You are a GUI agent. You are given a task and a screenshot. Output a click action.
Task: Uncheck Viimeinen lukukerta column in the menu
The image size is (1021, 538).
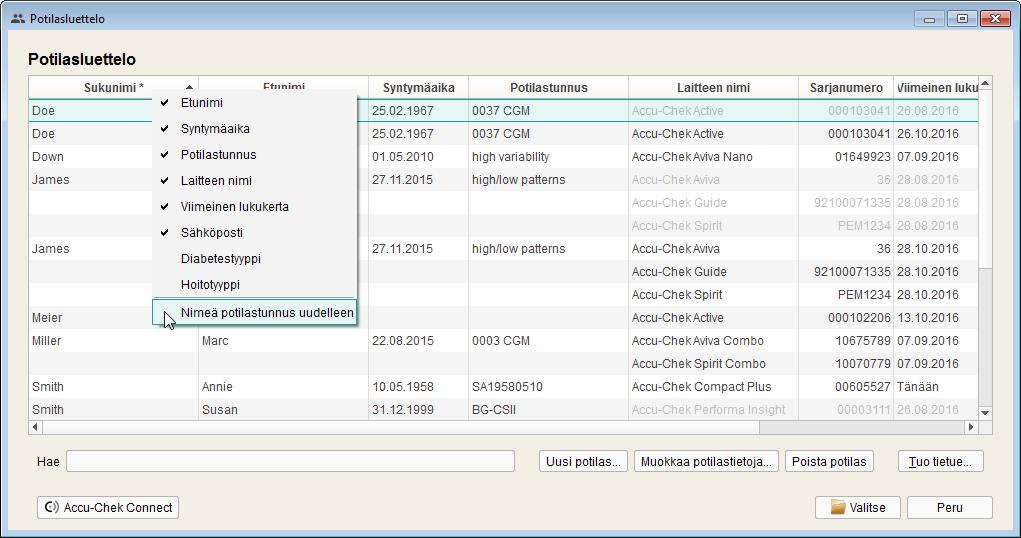[x=255, y=206]
